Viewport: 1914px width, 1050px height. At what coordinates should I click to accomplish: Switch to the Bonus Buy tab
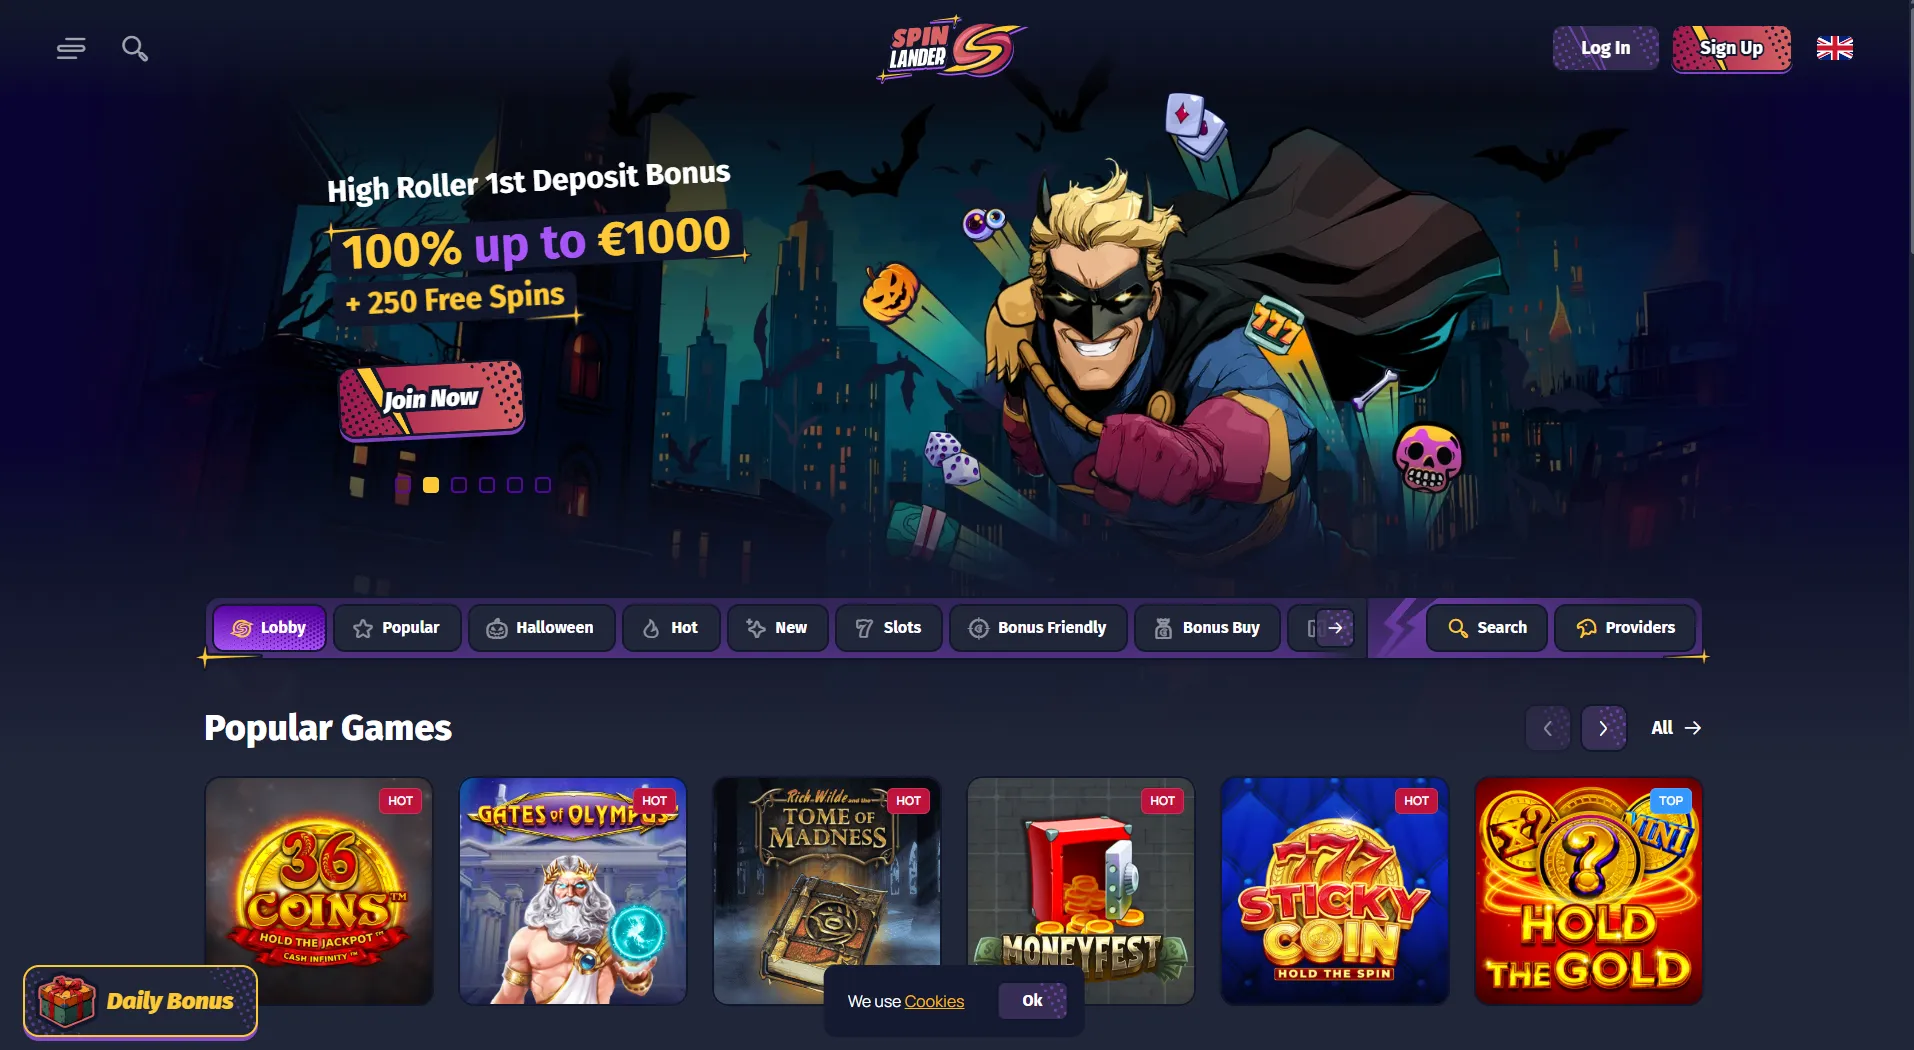[1207, 628]
